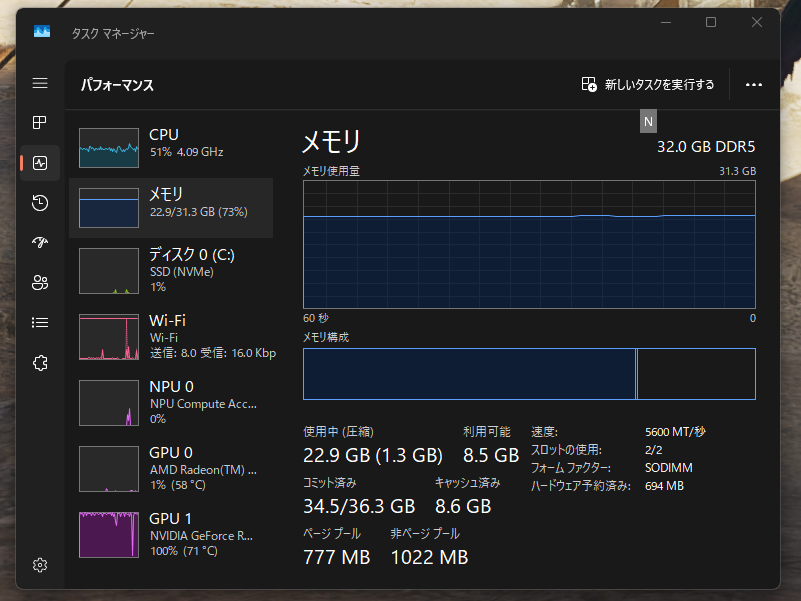The height and width of the screenshot is (601, 801).
Task: Click the 5600 MT/秒 speed value
Action: pos(675,432)
